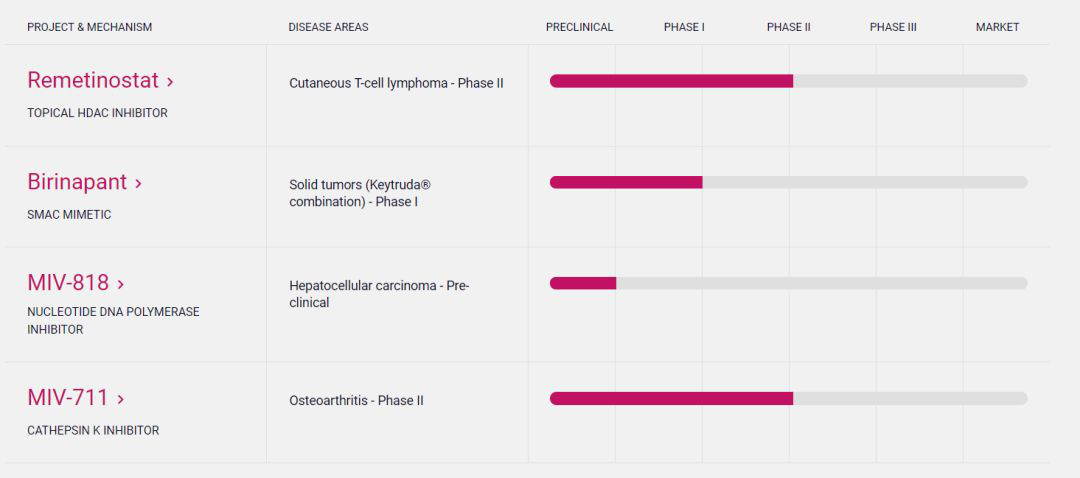Click the chevron arrow next to MIV-818

121,284
